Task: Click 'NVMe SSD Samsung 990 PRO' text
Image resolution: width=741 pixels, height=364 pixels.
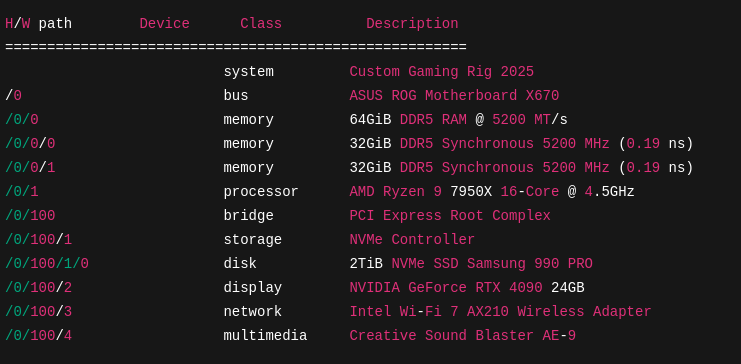Action: (492, 264)
